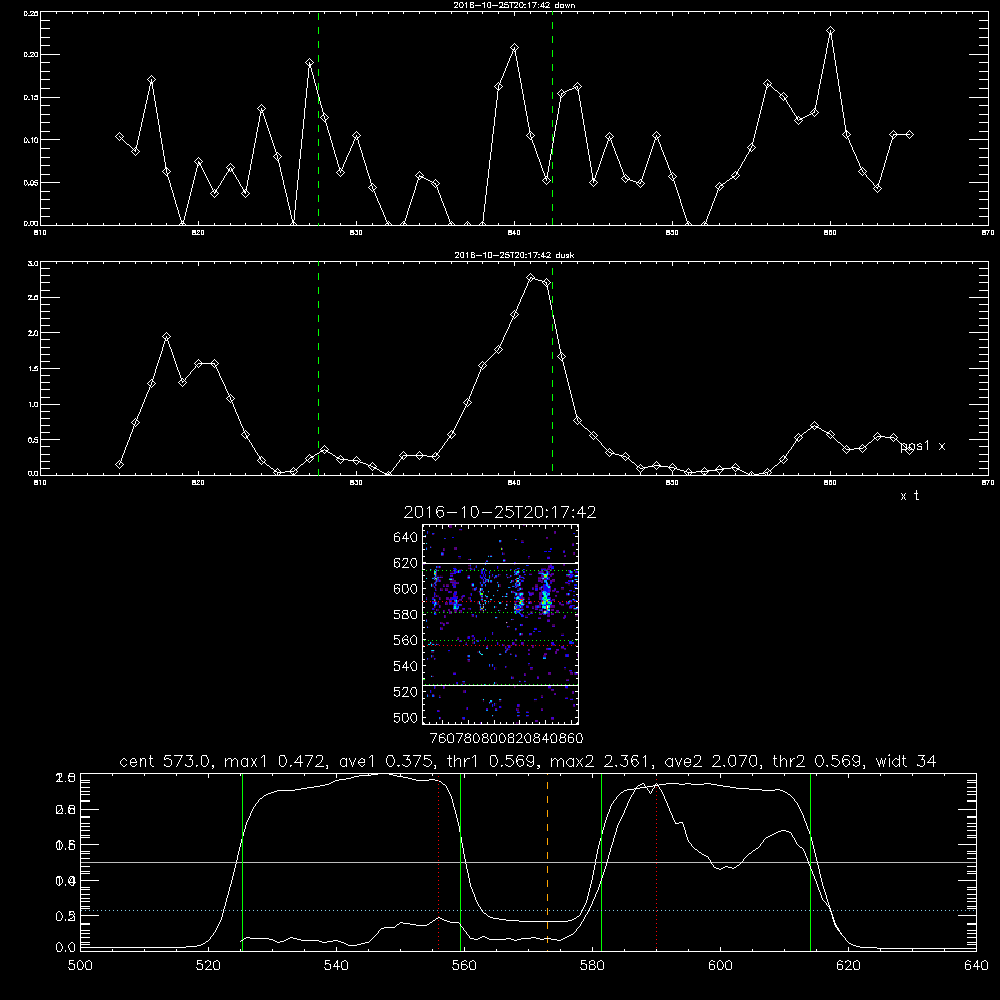Screen dimensions: 1000x1000
Task: Select the 'thr1 0.569' value
Action: [491, 761]
